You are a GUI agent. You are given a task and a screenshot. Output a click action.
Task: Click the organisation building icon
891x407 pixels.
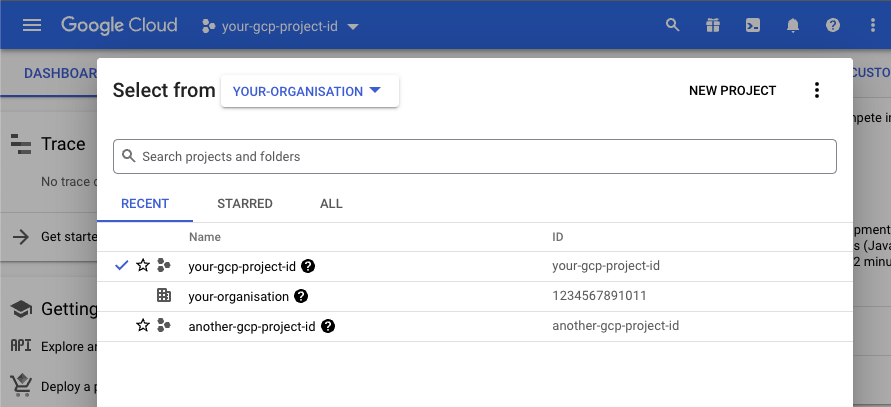click(164, 295)
